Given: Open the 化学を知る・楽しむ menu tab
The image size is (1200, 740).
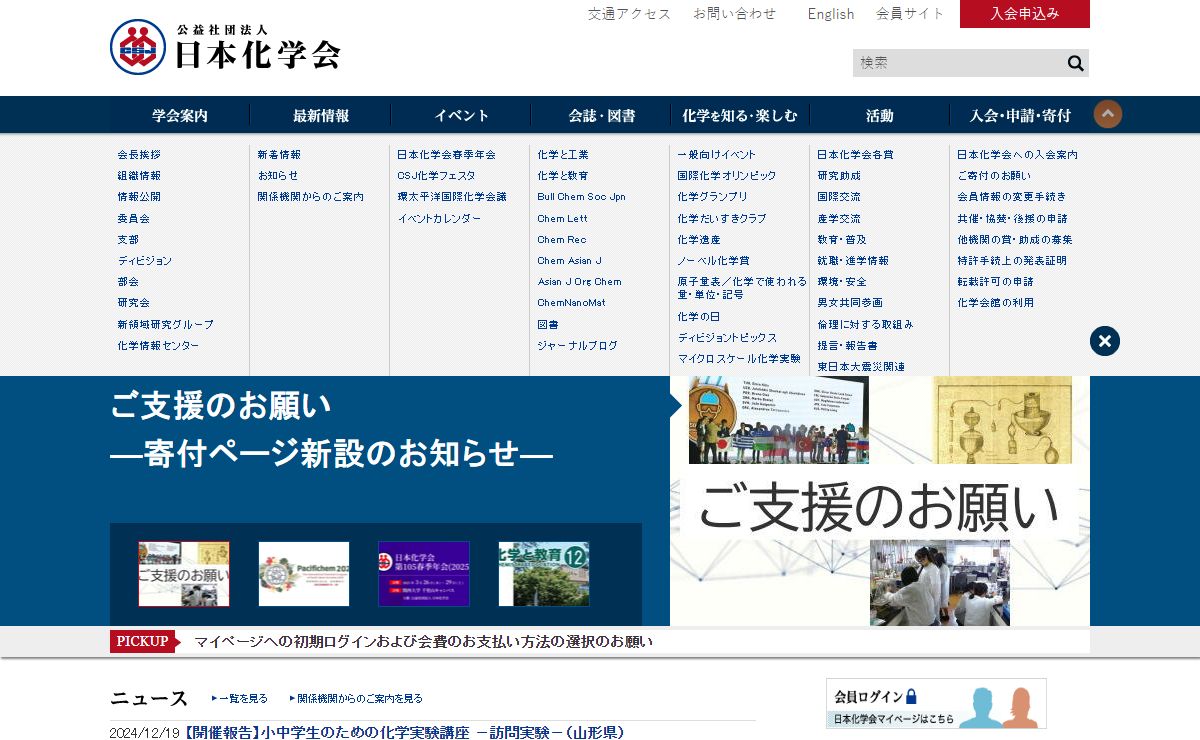Looking at the screenshot, I should (740, 115).
